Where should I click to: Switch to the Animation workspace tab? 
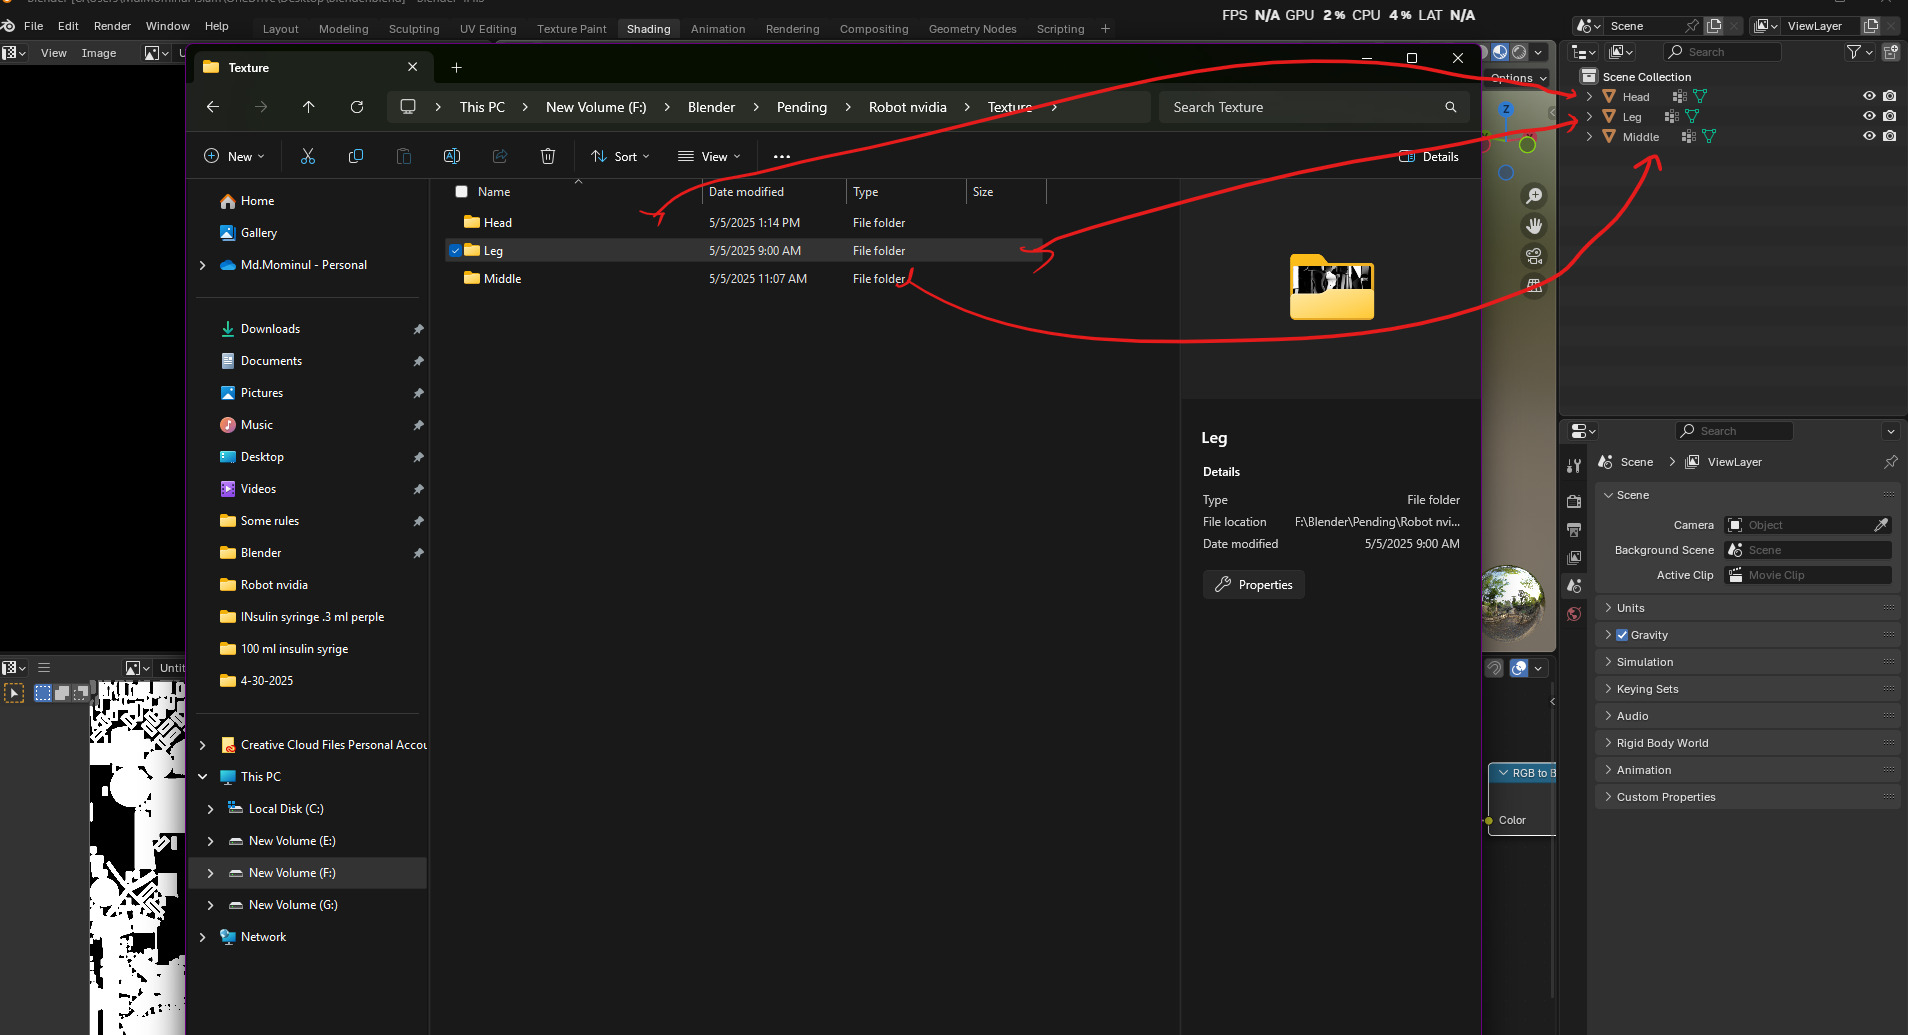[x=718, y=29]
